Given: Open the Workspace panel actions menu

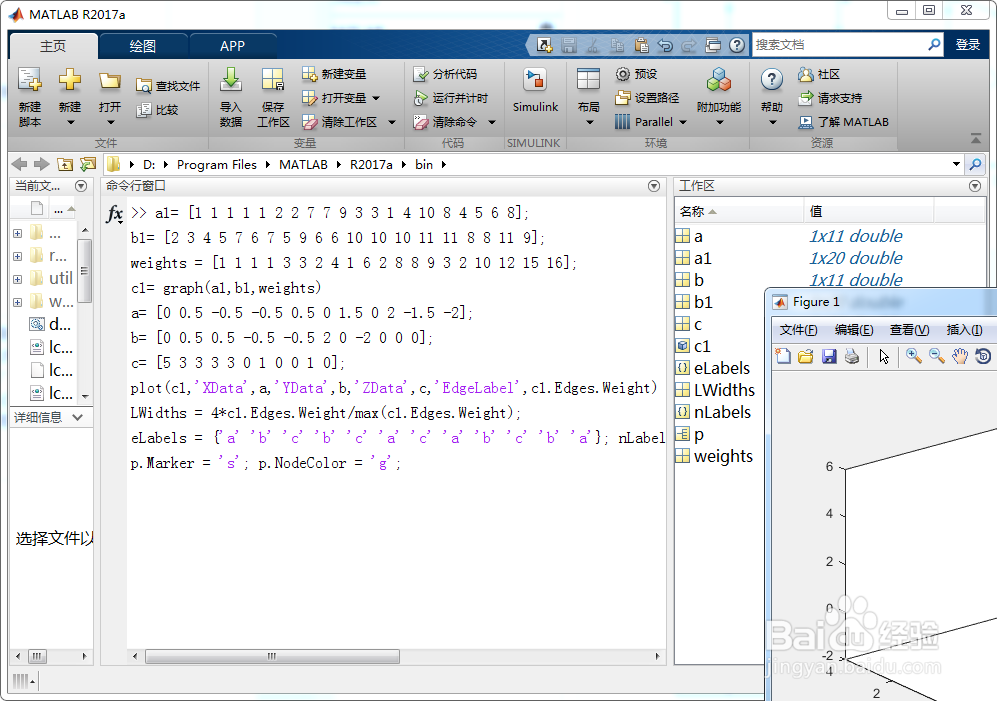Looking at the screenshot, I should click(x=975, y=186).
